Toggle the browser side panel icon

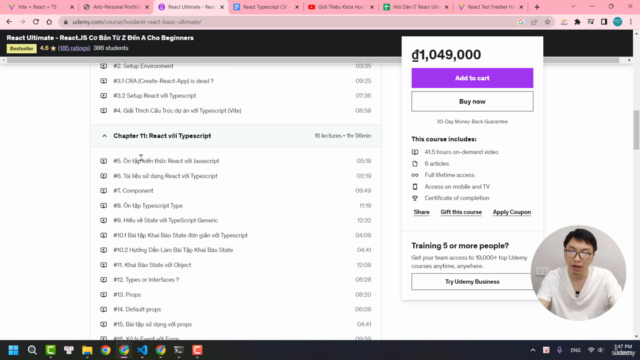coord(604,22)
